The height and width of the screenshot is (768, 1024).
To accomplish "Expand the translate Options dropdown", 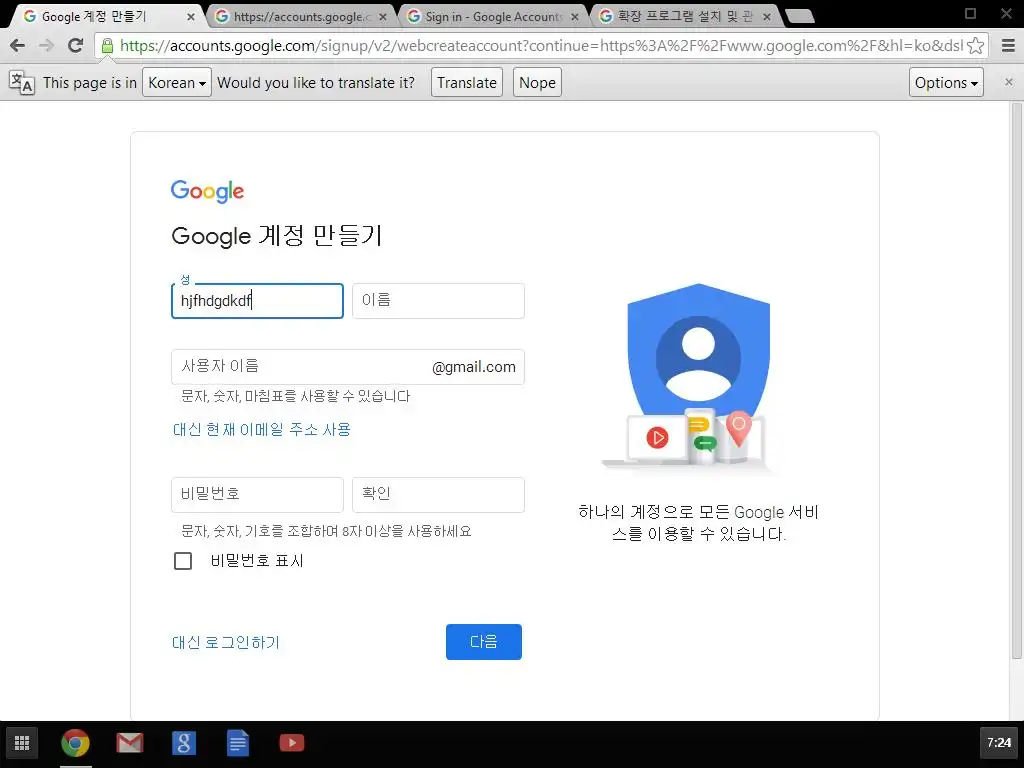I will pos(946,82).
